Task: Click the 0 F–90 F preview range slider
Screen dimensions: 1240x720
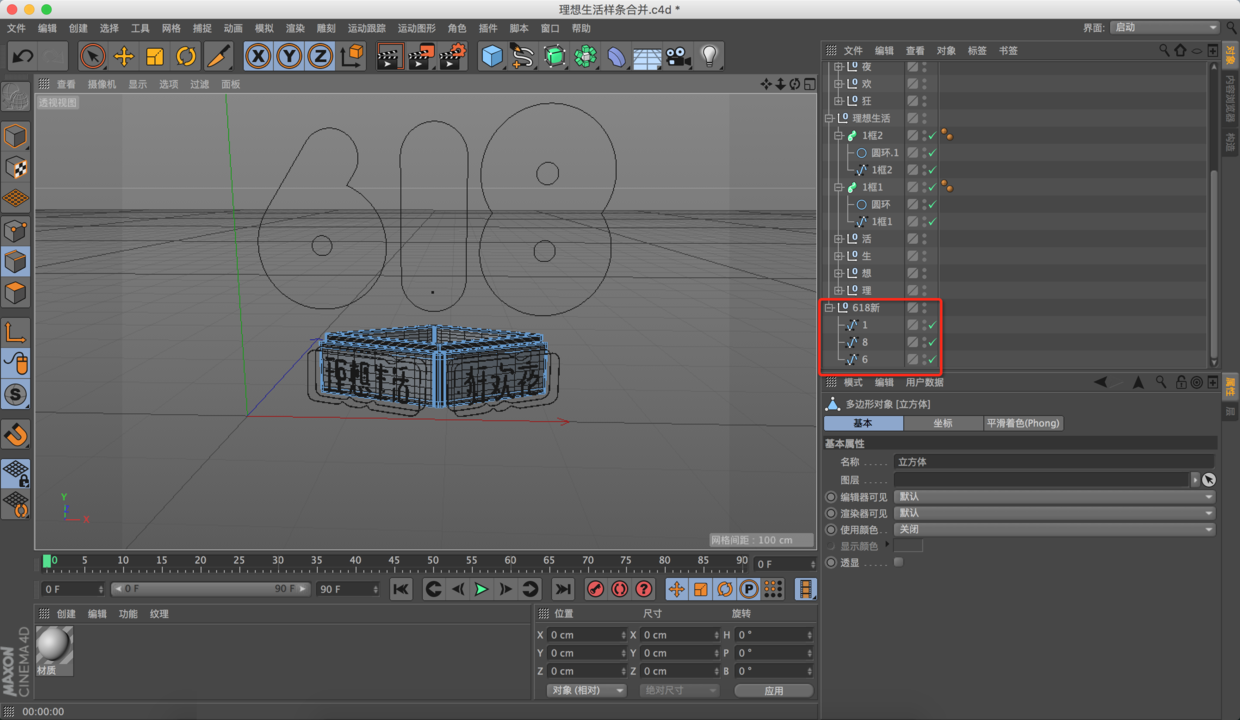Action: tap(209, 589)
